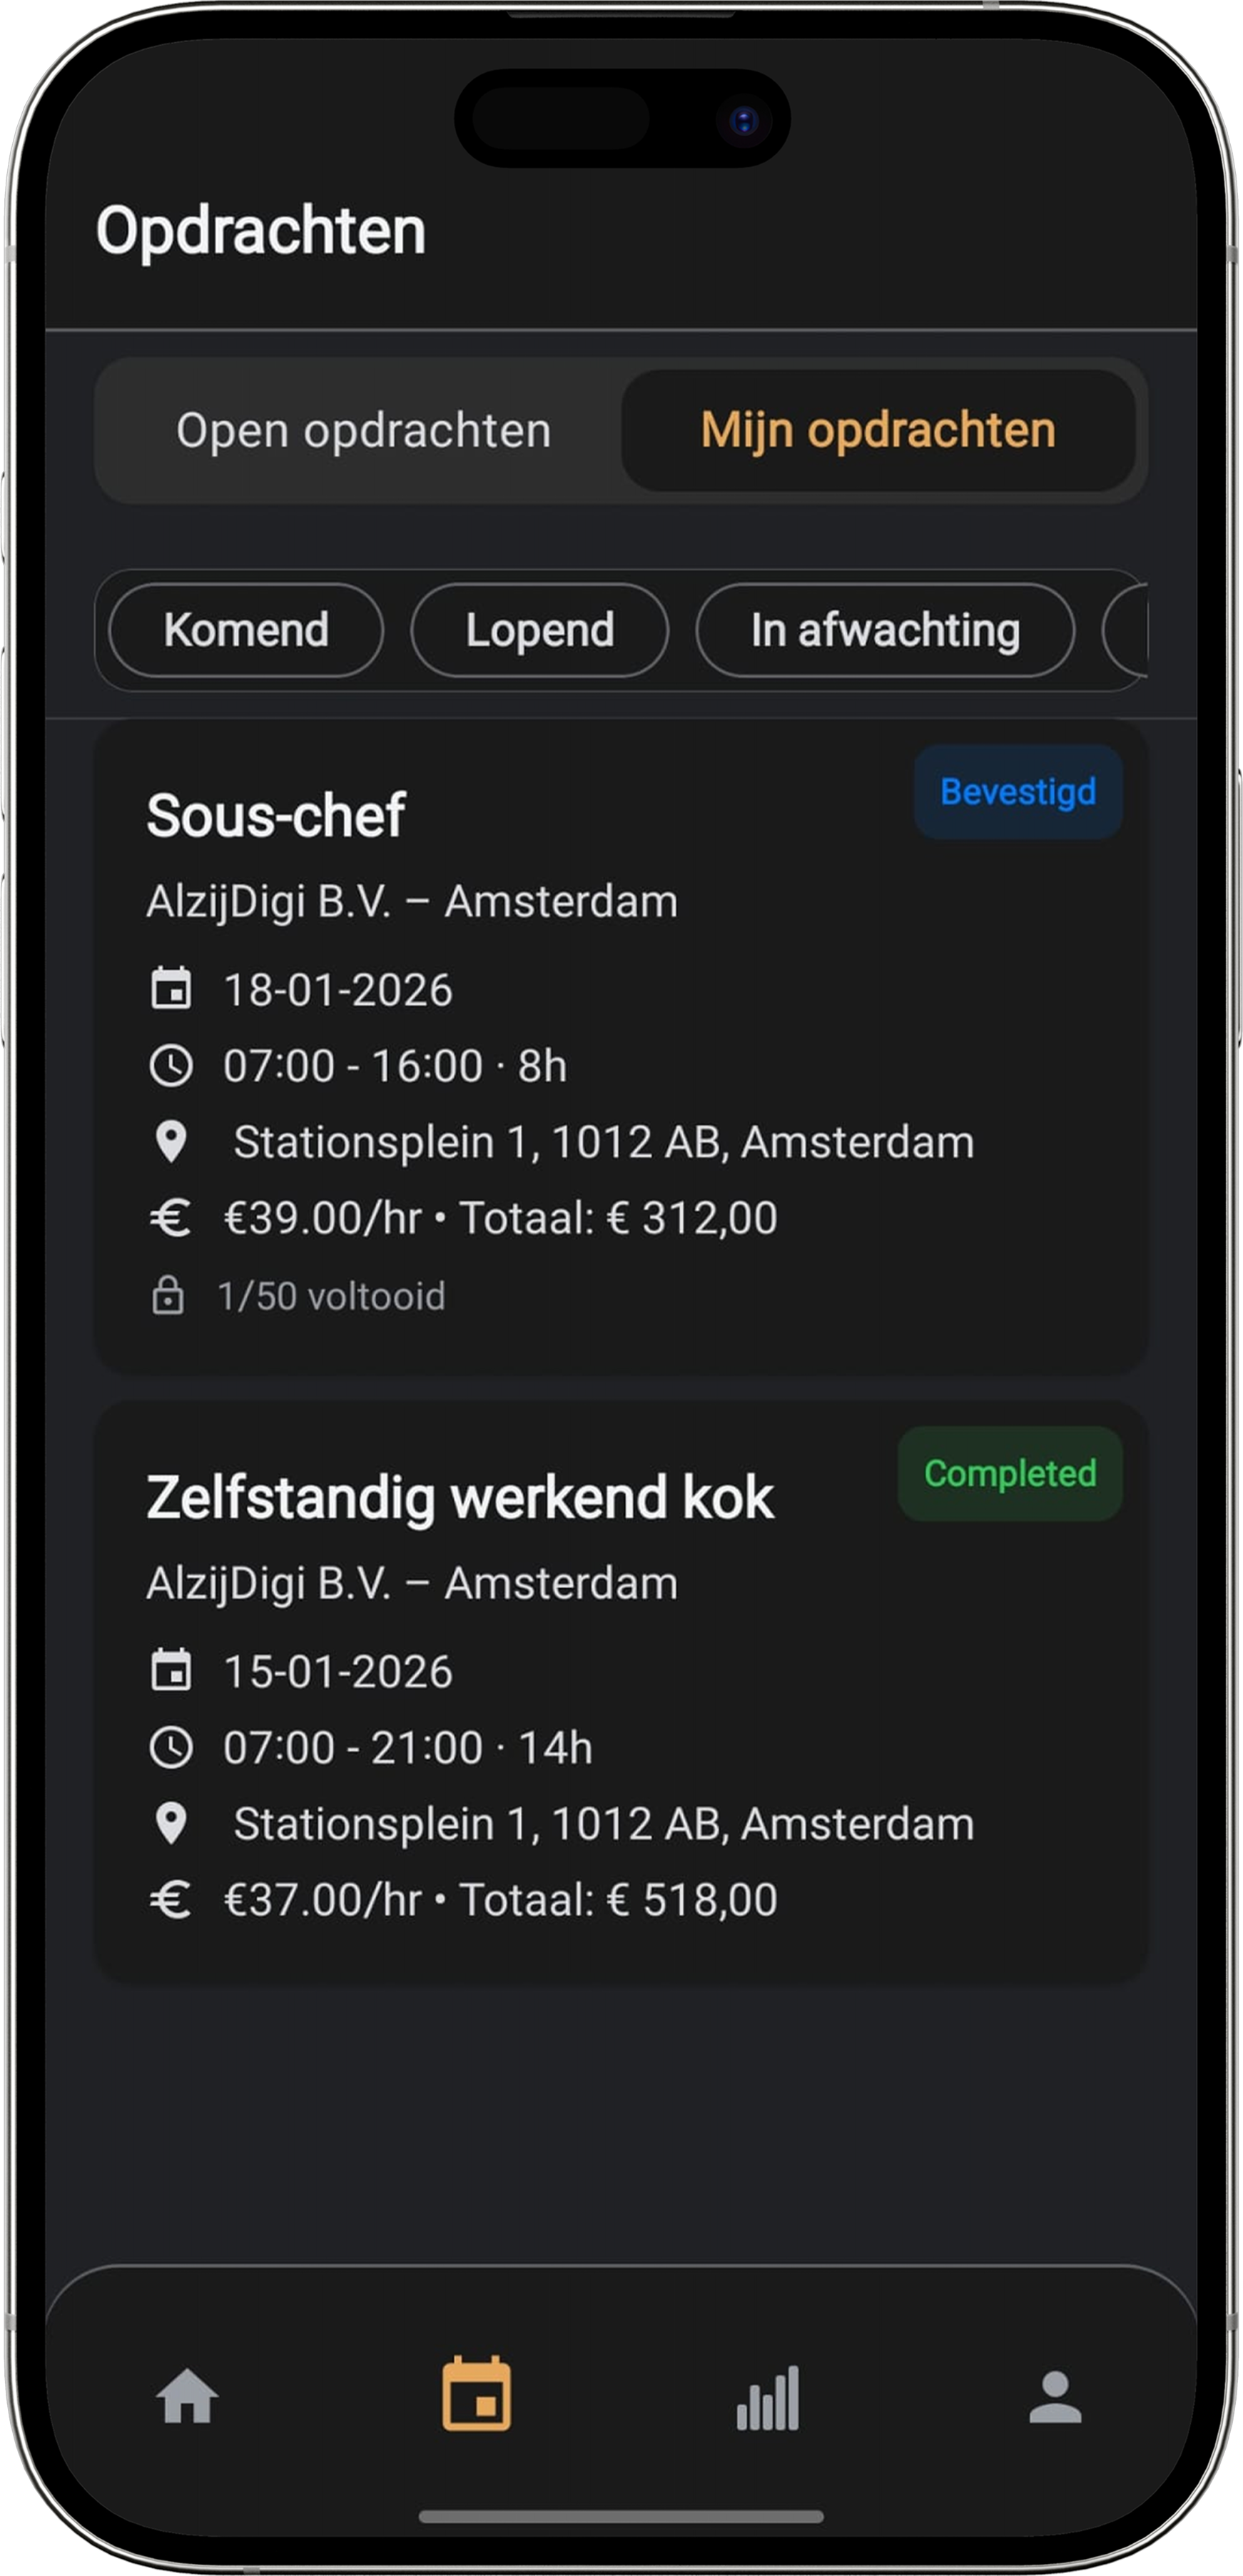Toggle the Komend filter chip

coord(246,630)
